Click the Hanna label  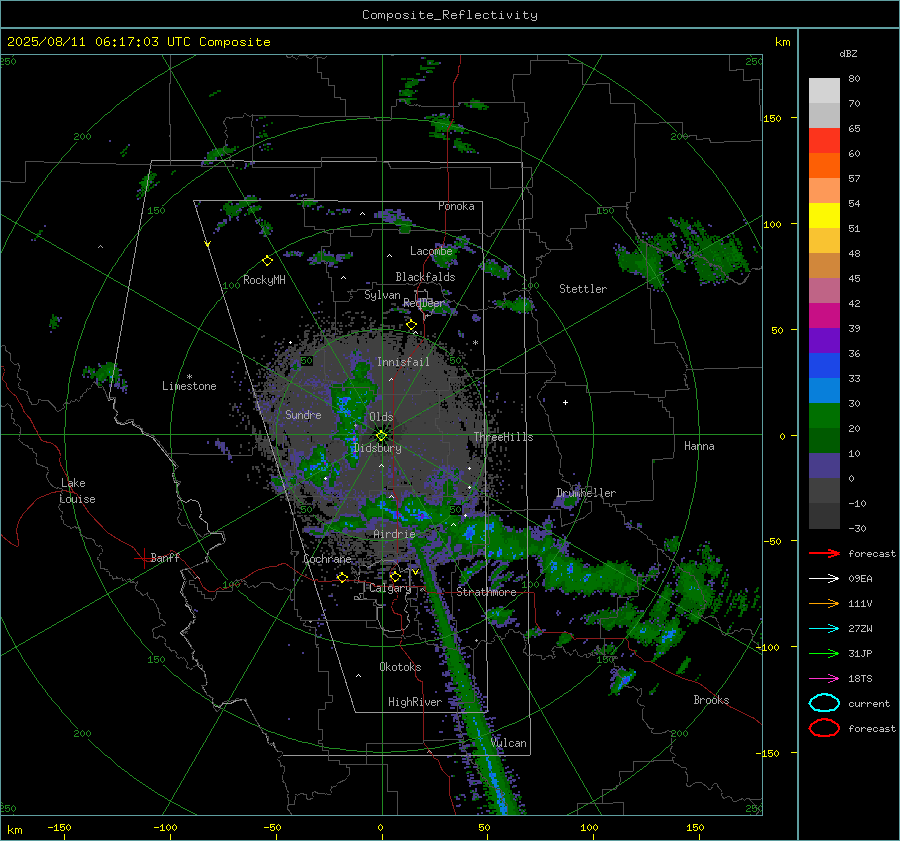tap(699, 446)
